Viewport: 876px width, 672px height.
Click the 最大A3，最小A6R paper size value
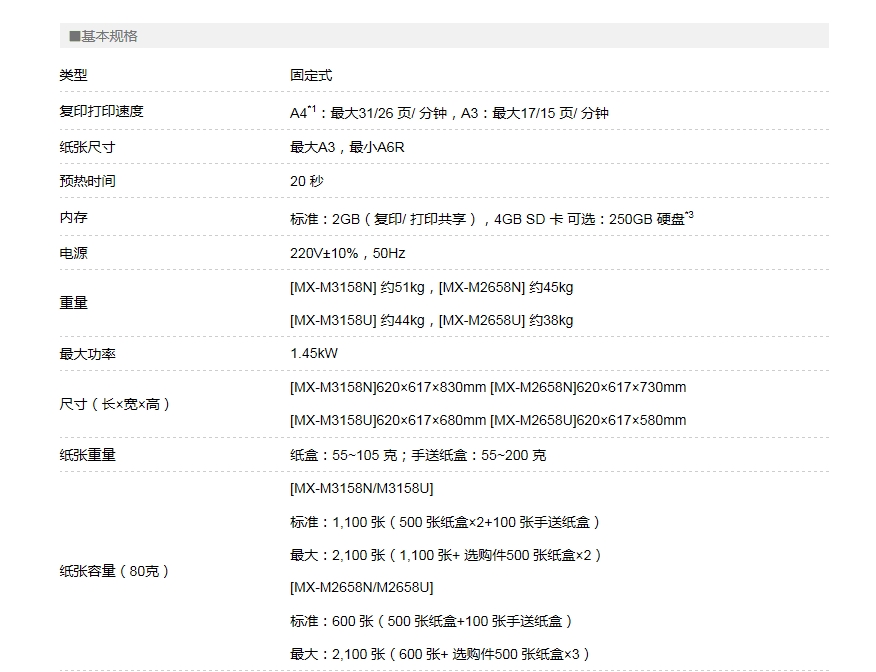tap(347, 147)
